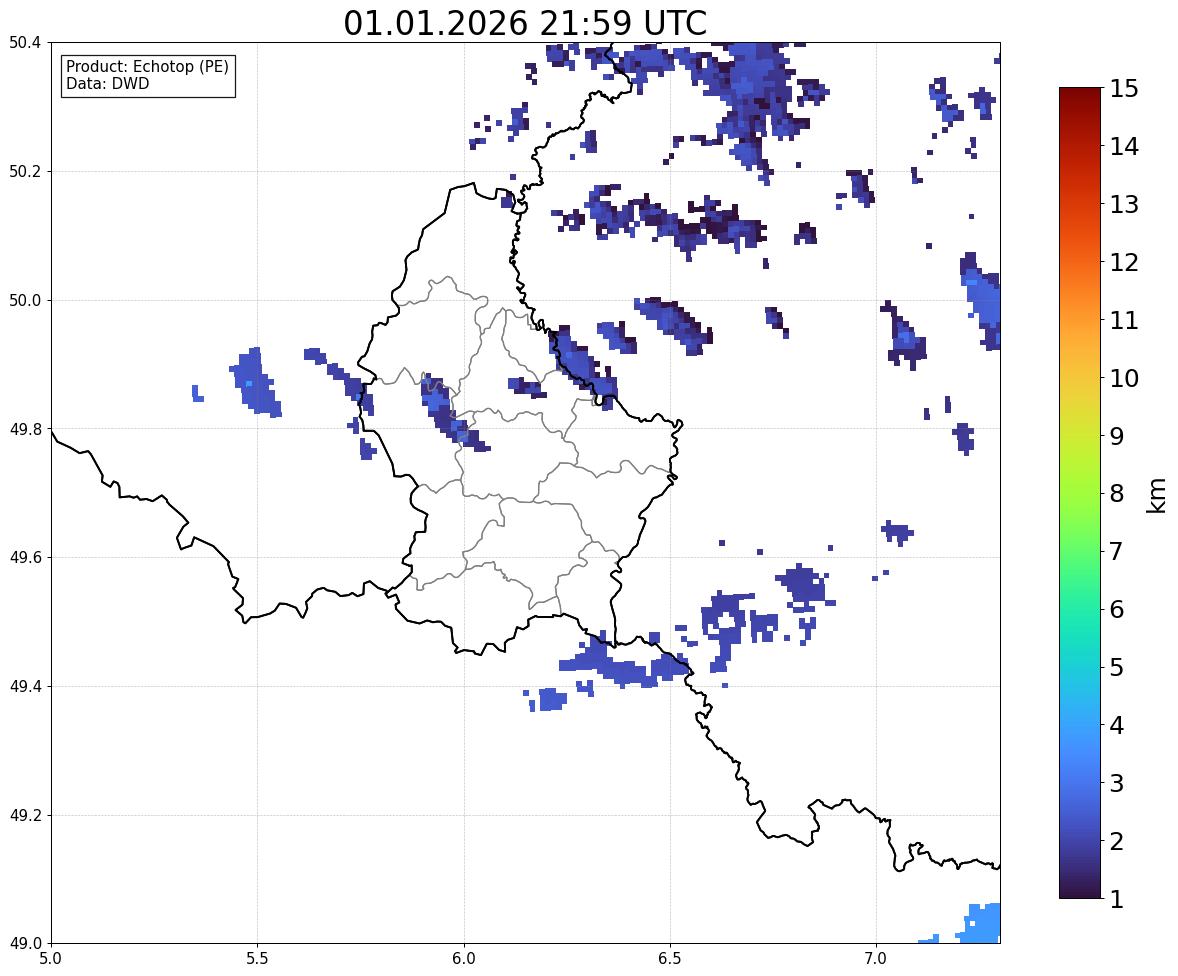Click the longitude axis label 6.5

pos(670,959)
